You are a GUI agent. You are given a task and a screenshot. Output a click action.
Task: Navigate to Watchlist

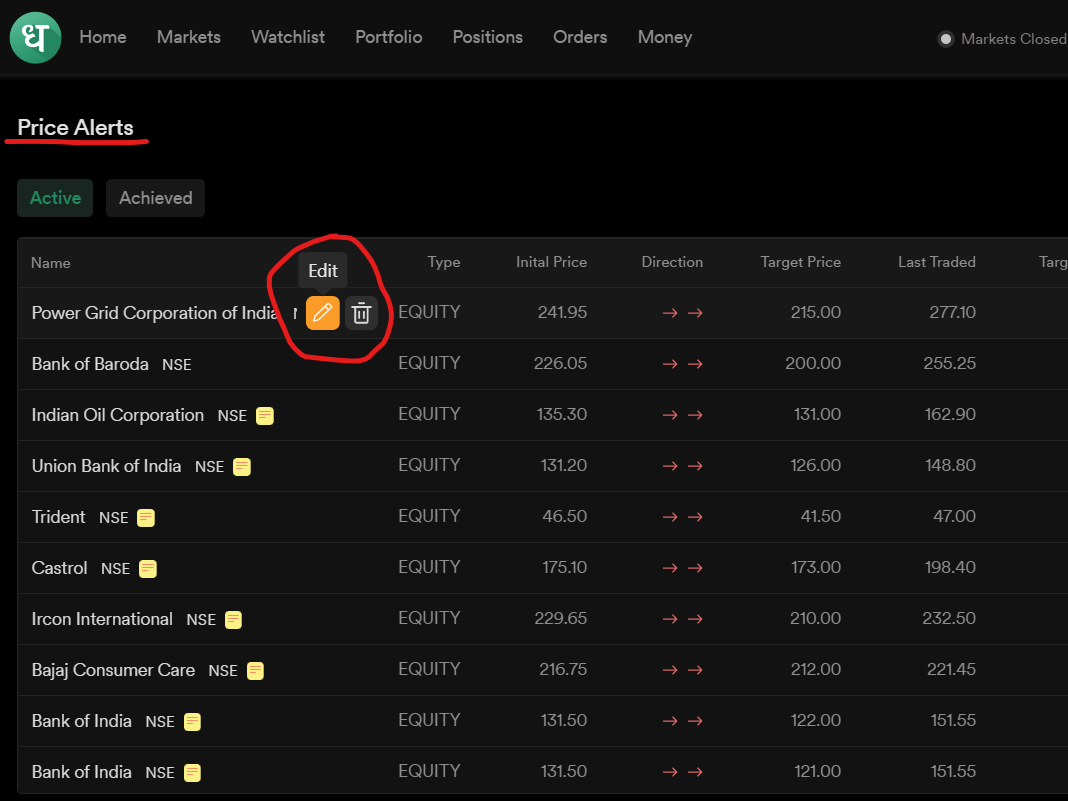click(288, 37)
